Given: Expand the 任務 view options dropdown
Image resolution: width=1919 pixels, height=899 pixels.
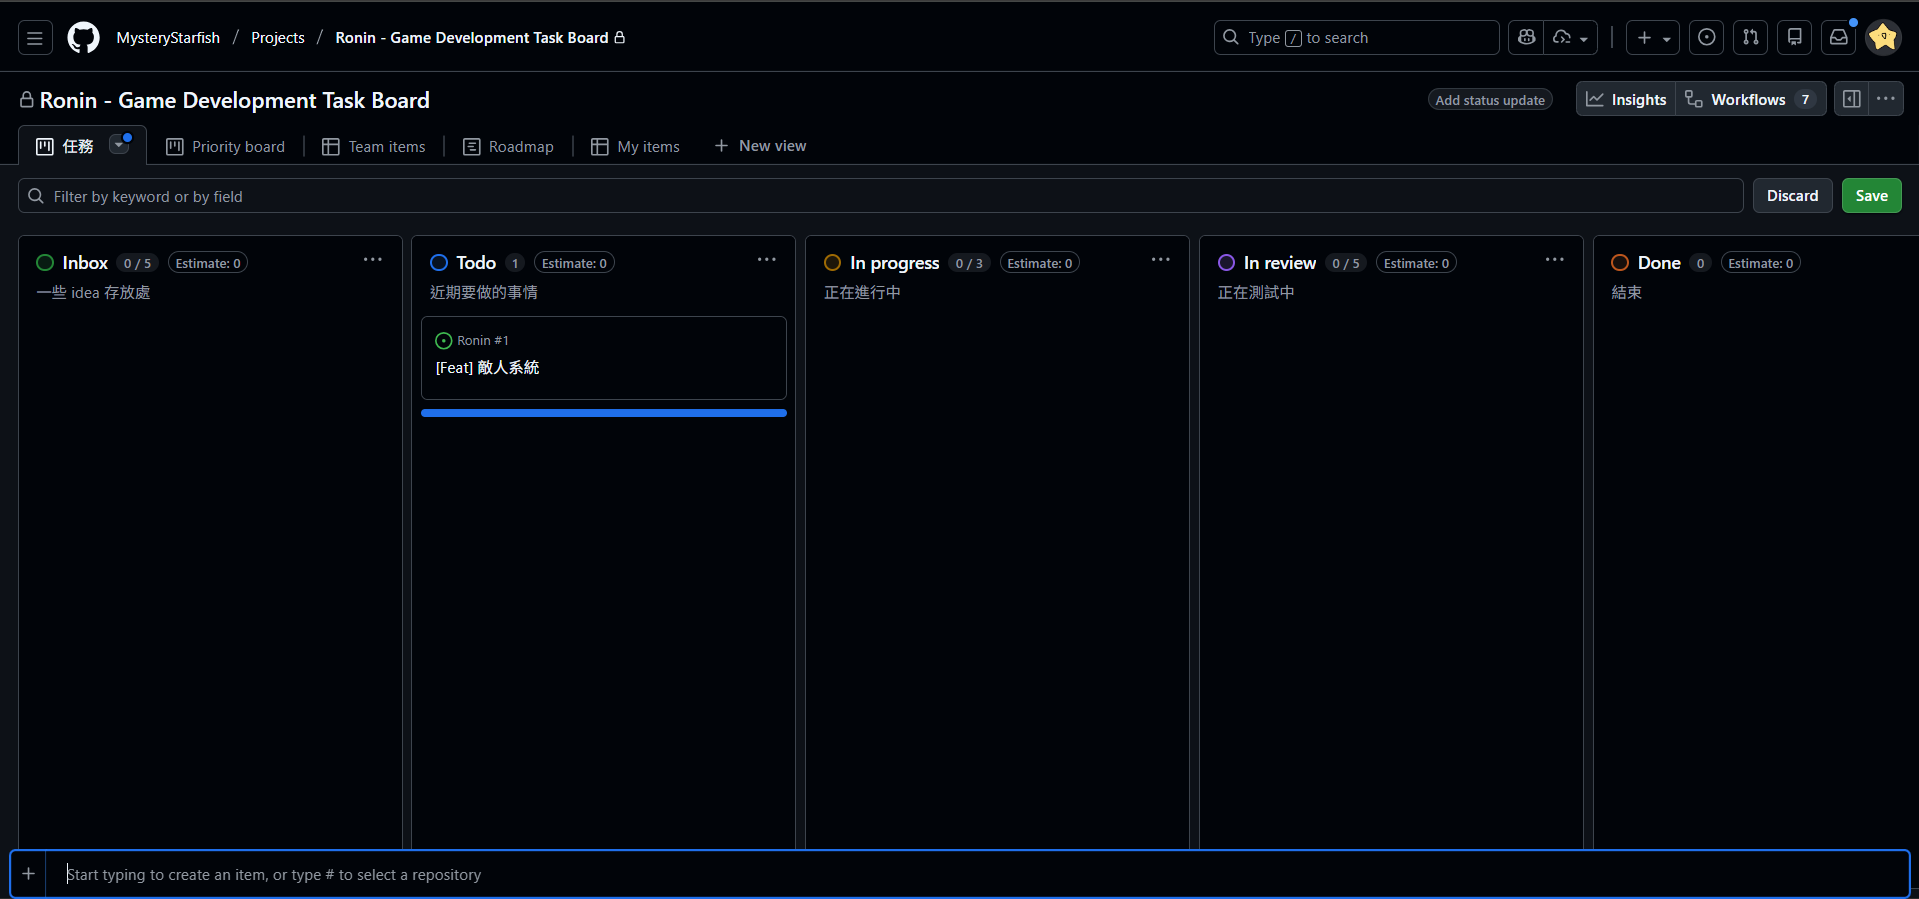Looking at the screenshot, I should [119, 145].
